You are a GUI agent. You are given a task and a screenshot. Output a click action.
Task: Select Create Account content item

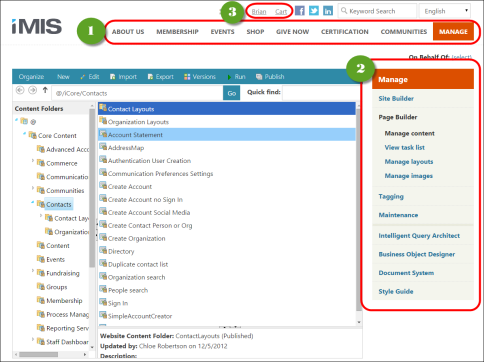(x=227, y=187)
